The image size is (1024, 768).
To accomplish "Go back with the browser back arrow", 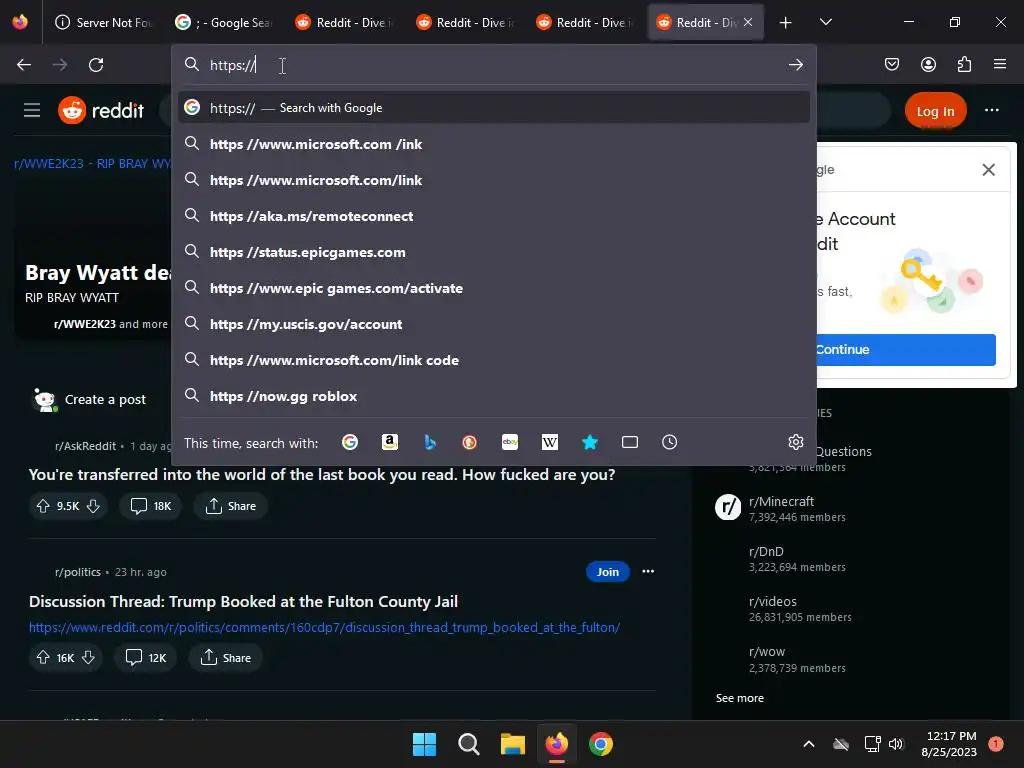I will pyautogui.click(x=24, y=65).
